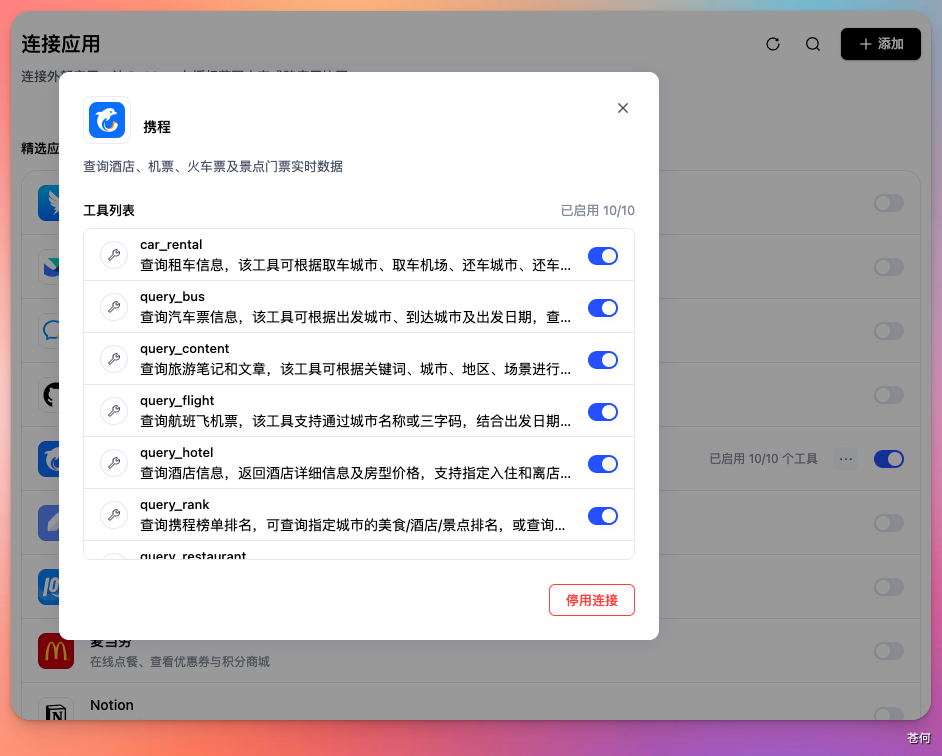Viewport: 942px width, 756px height.
Task: Click 工具列表 heading
Action: (x=109, y=210)
